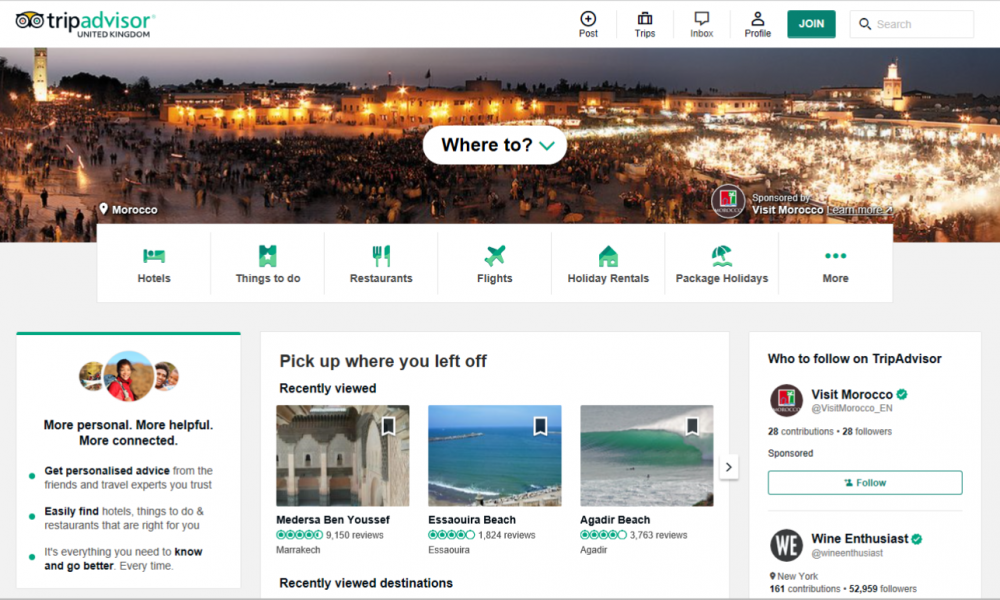Click the Marrakech location text
Viewport: 1000px width, 600px height.
pos(298,550)
